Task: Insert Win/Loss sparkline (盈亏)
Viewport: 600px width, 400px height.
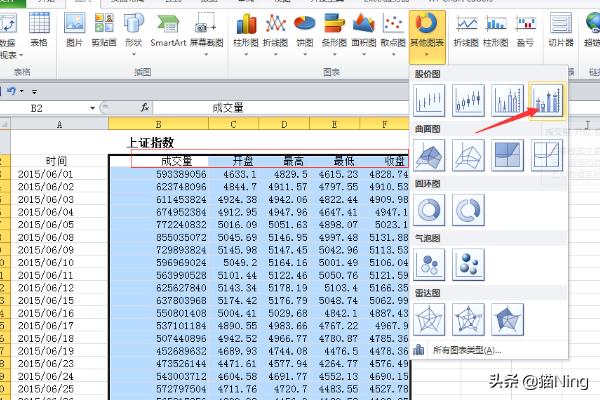Action: (x=525, y=30)
